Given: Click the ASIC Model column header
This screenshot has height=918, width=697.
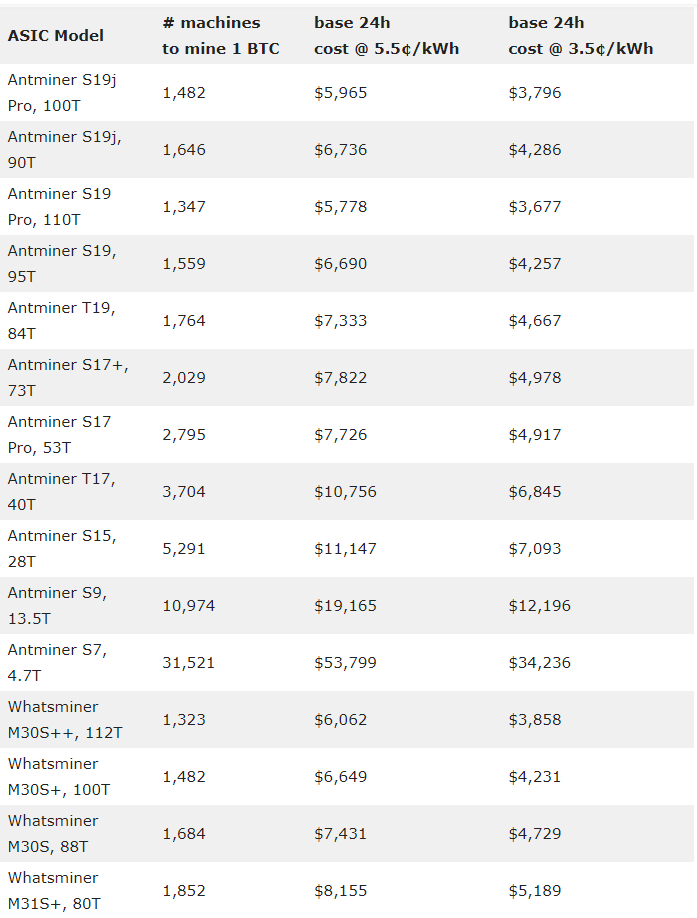Looking at the screenshot, I should tap(56, 36).
